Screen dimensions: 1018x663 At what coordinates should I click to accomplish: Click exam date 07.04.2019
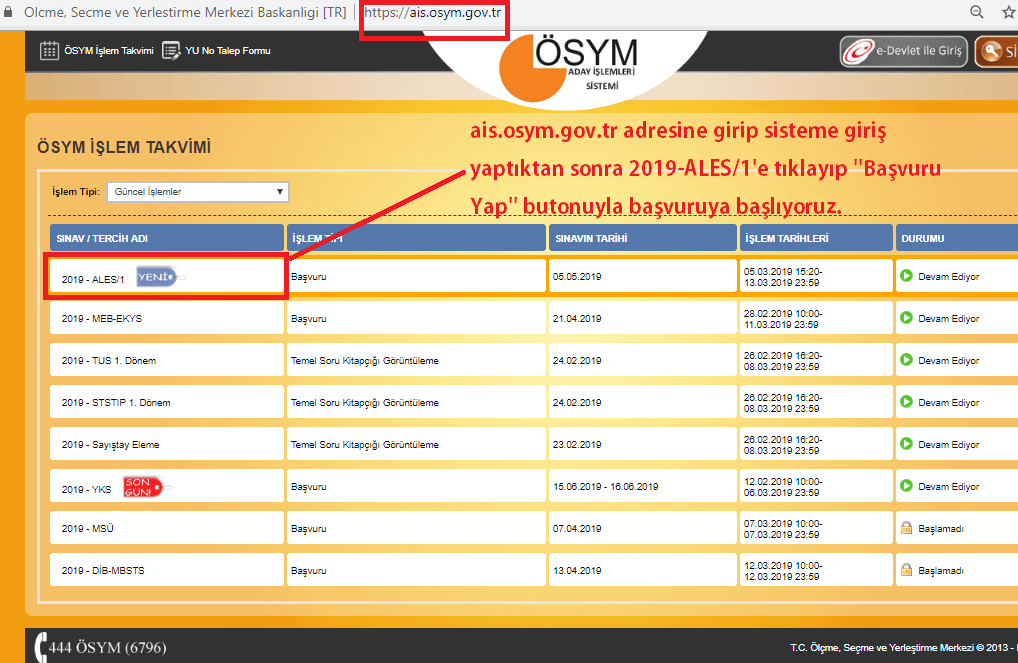pyautogui.click(x=577, y=529)
